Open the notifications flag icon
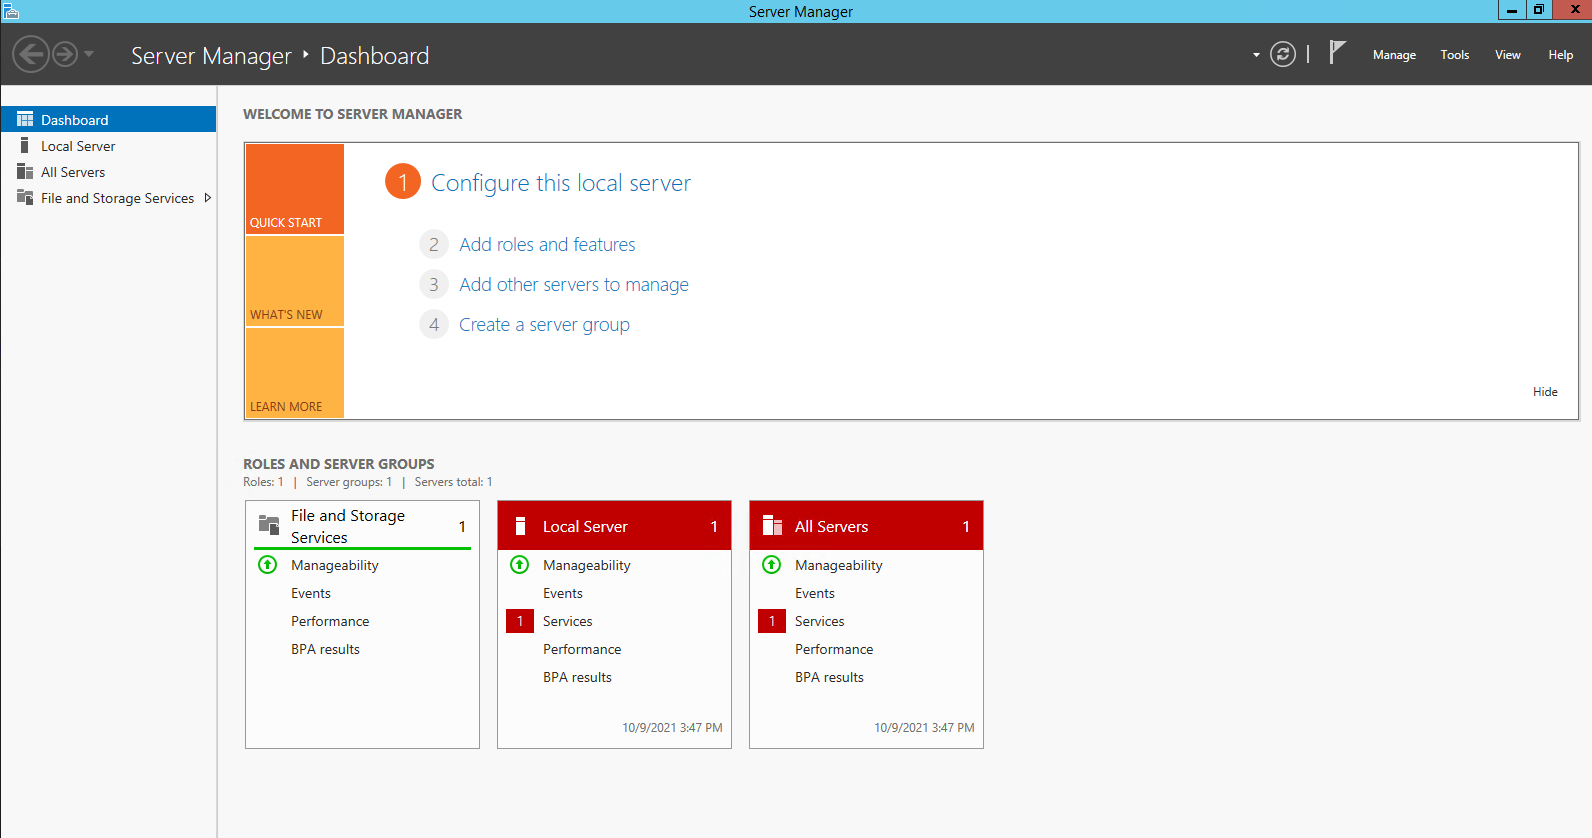The image size is (1592, 838). click(x=1337, y=53)
